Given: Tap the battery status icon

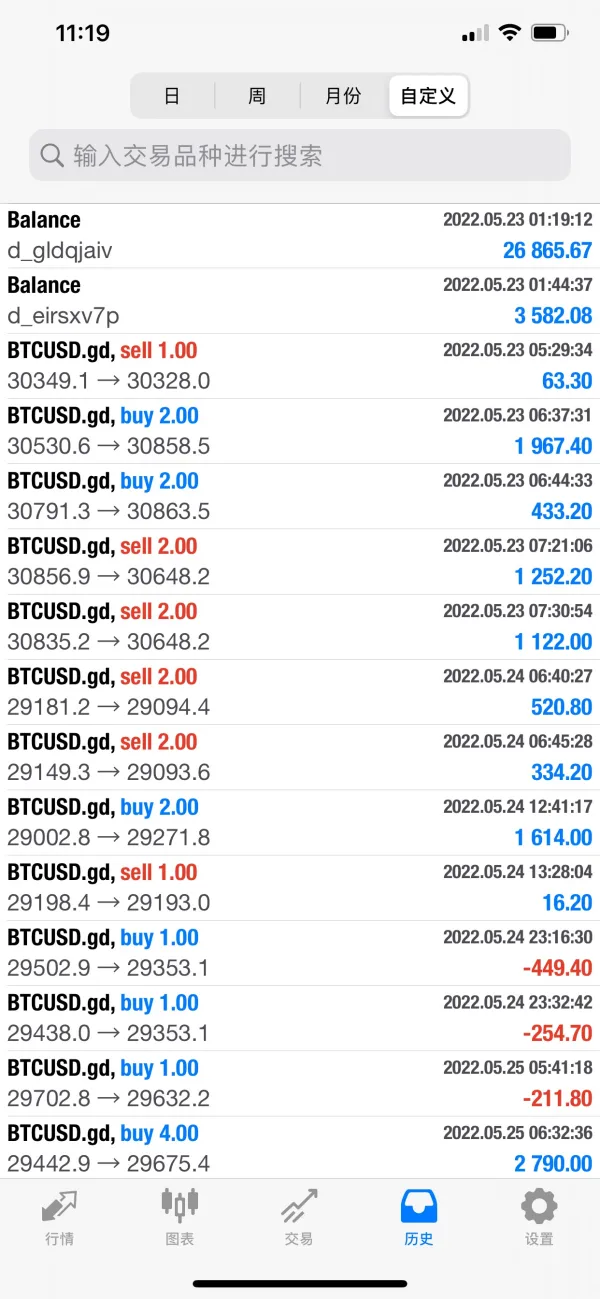Looking at the screenshot, I should [x=549, y=33].
